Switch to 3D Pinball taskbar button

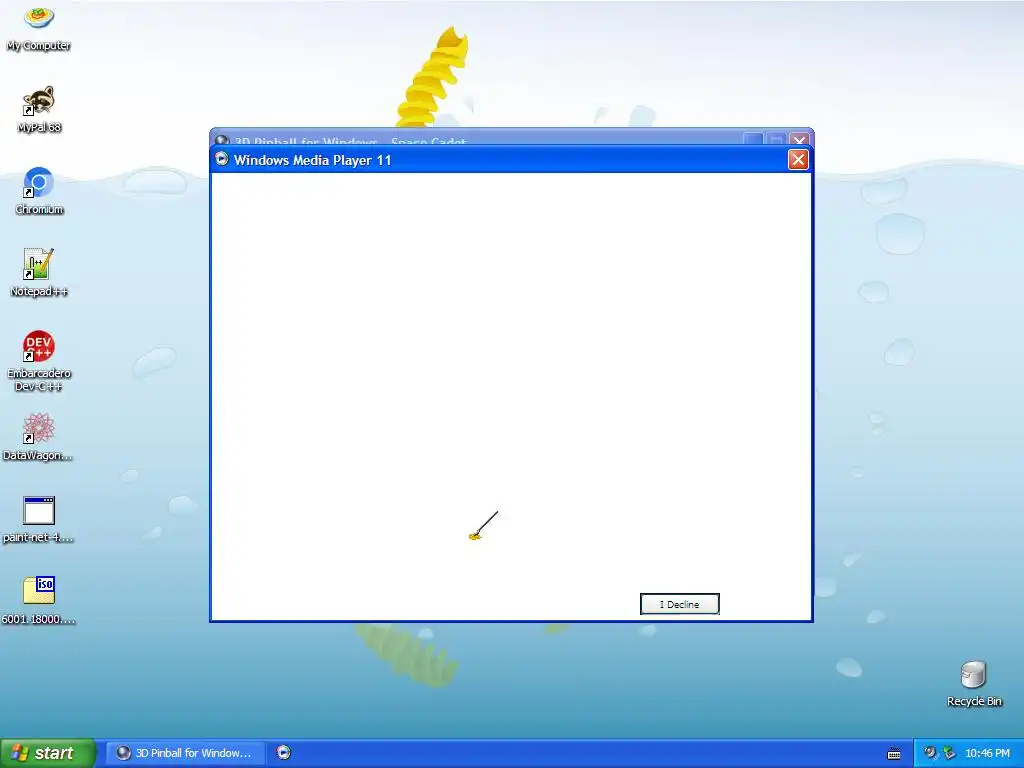point(185,753)
